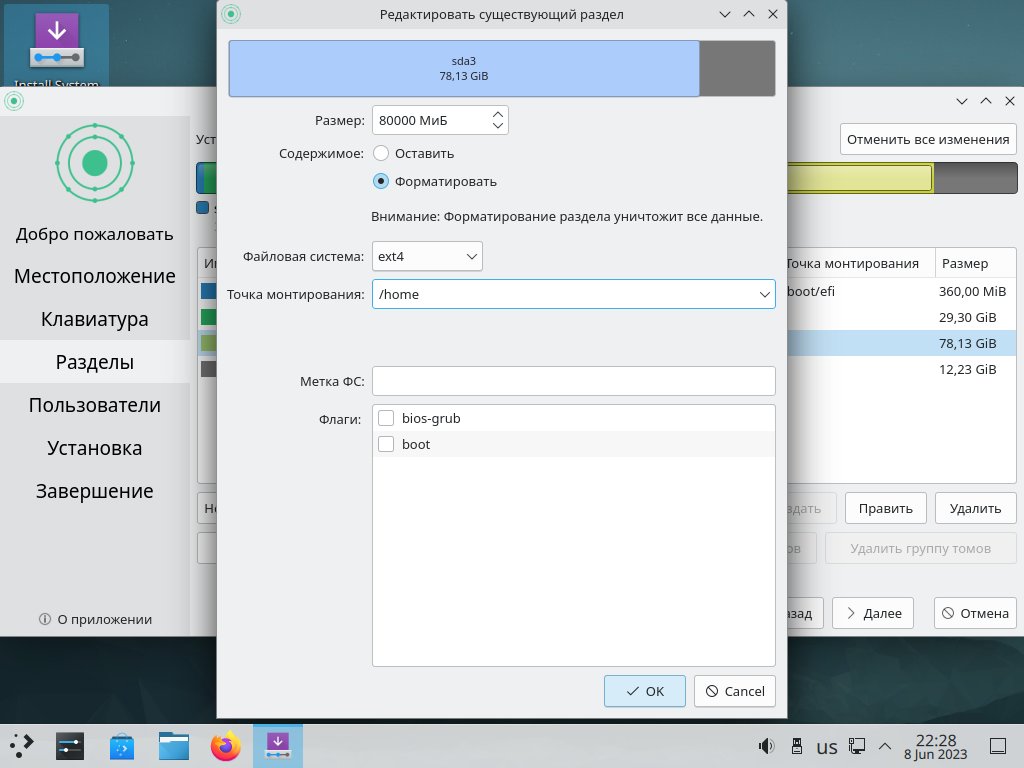Open the application launcher in the taskbar
The height and width of the screenshot is (768, 1024).
coord(21,746)
